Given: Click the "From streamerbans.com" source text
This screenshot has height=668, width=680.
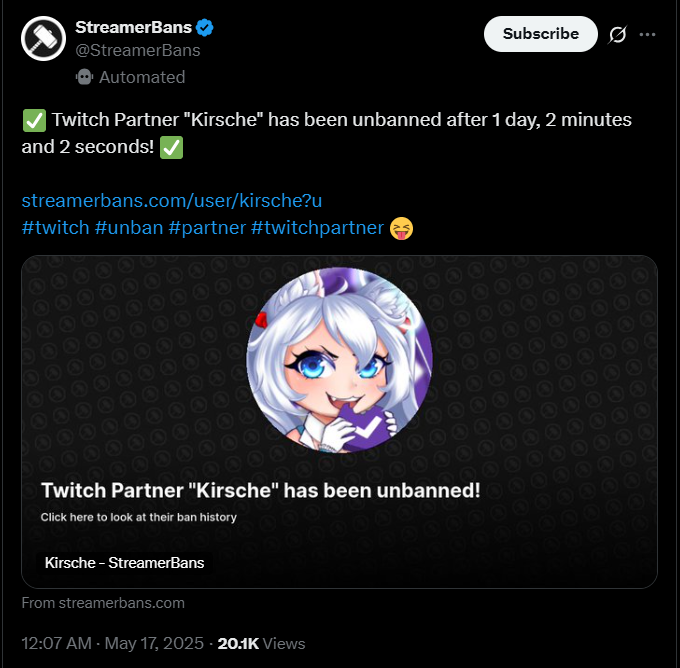Looking at the screenshot, I should (x=103, y=603).
